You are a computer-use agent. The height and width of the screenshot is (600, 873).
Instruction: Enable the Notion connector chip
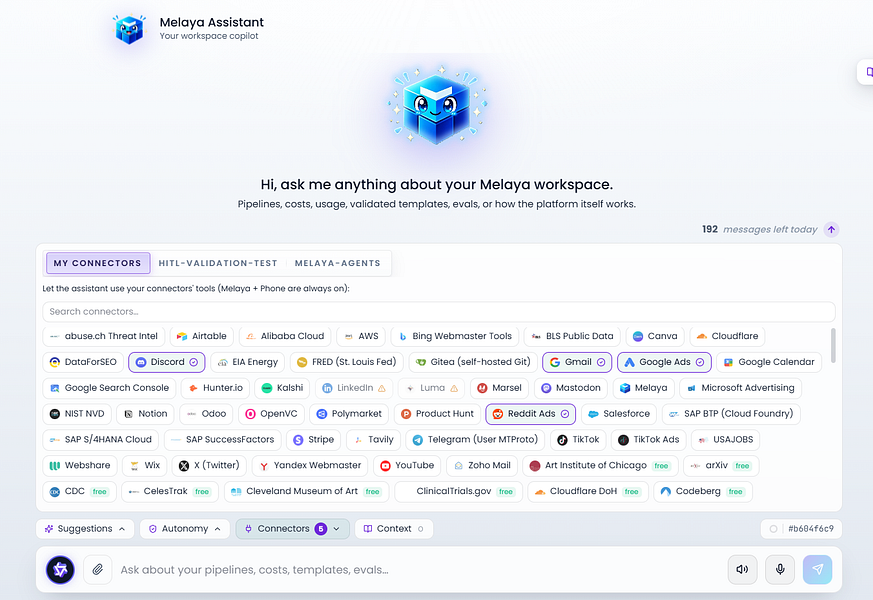click(x=146, y=414)
